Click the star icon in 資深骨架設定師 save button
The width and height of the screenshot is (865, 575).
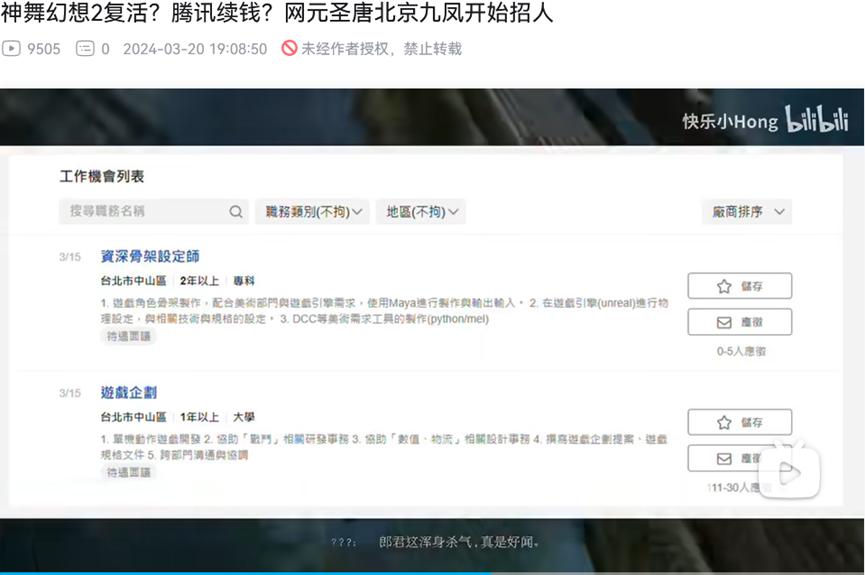coord(724,286)
